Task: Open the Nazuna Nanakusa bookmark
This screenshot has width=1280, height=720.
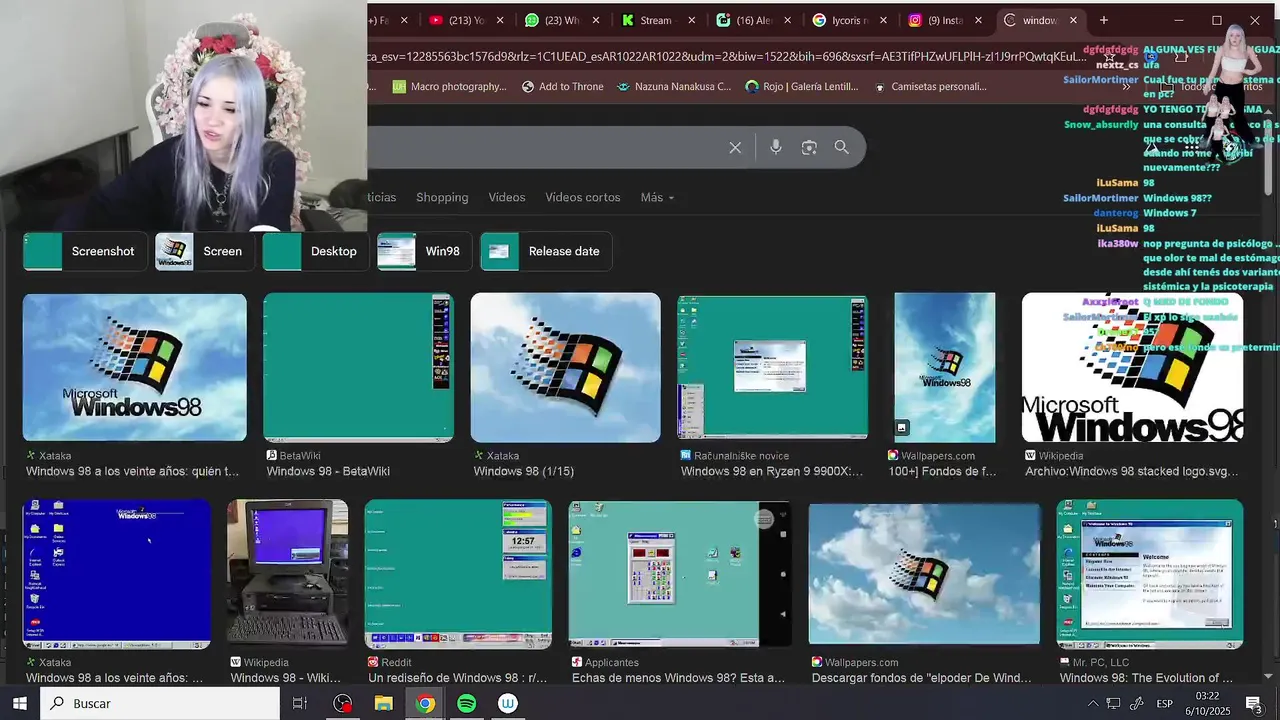Action: pos(674,87)
